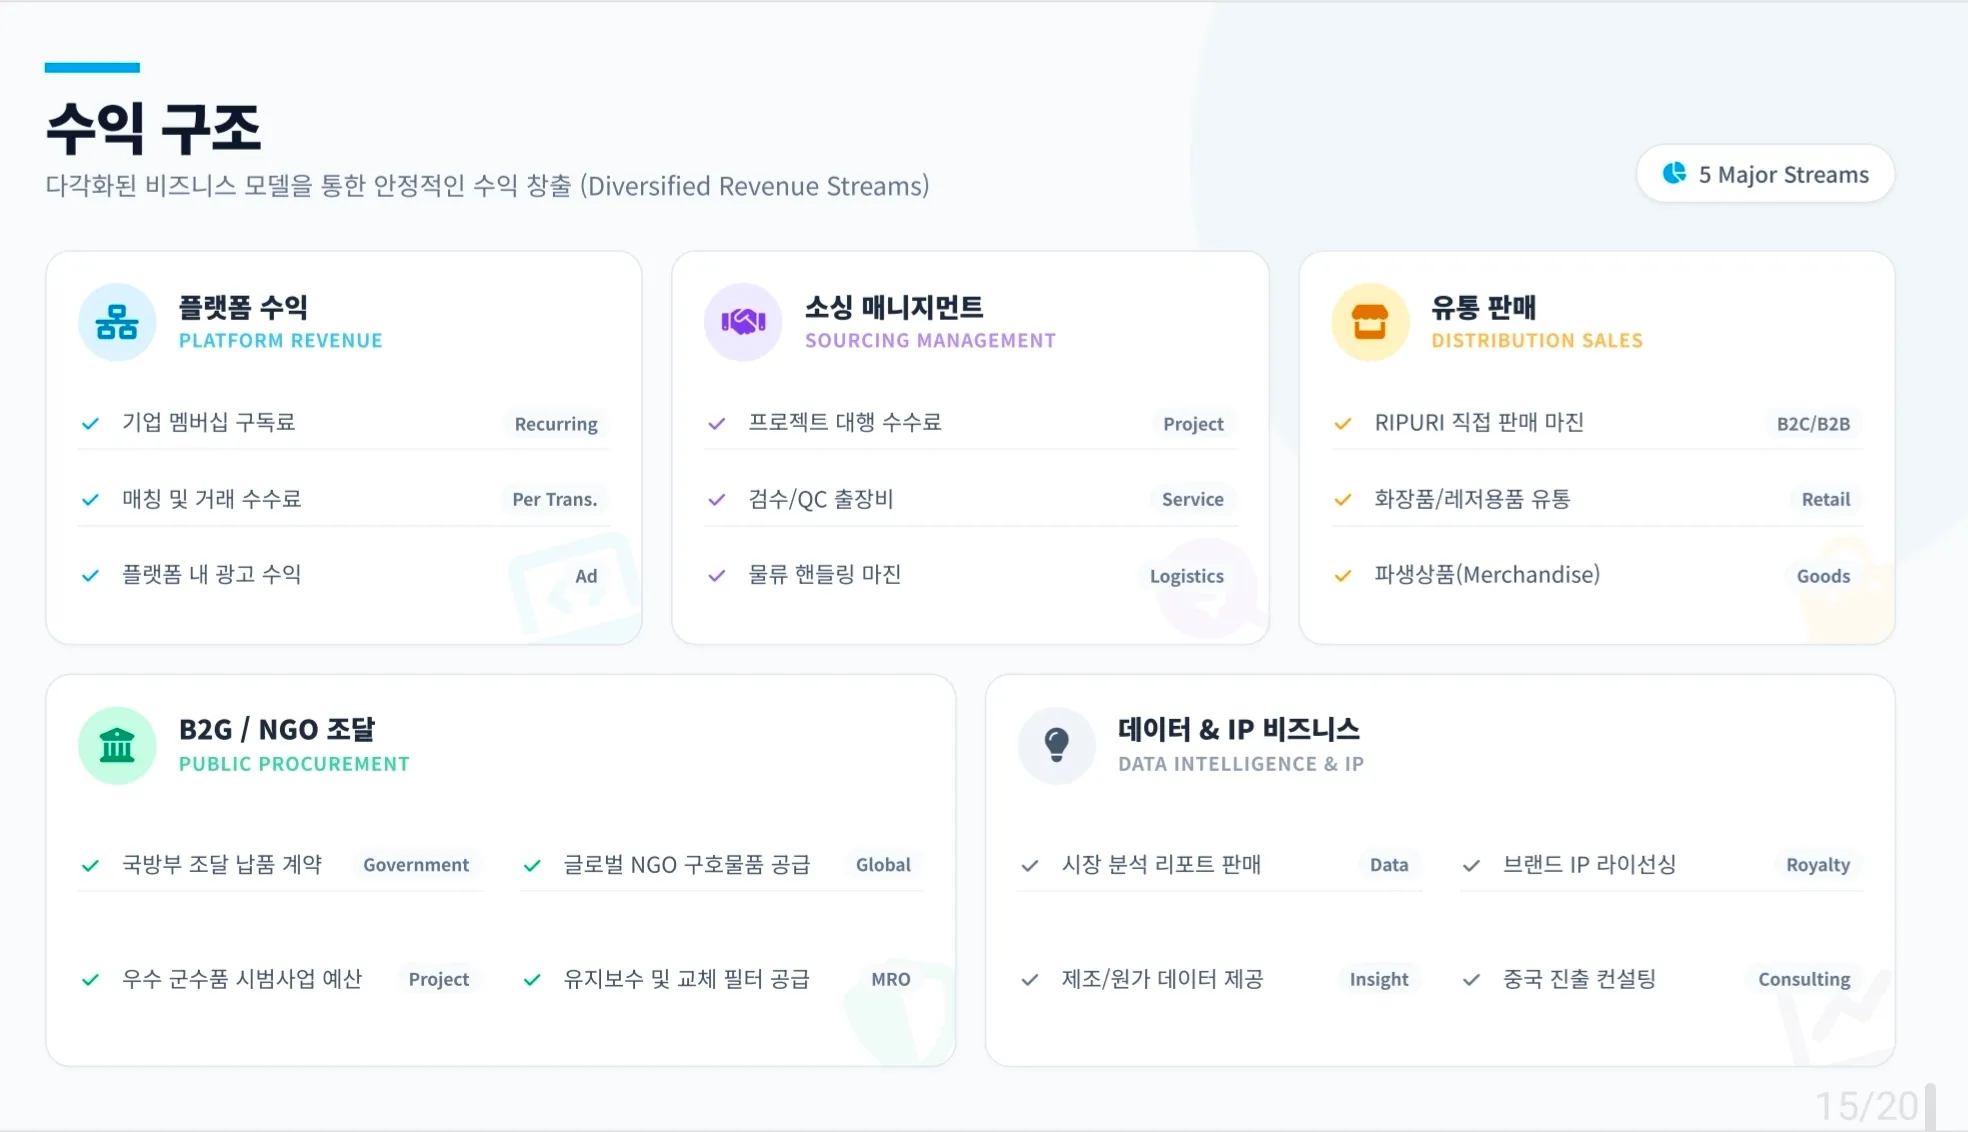Click the DATA INTELLIGENCE & IP subheading
Screen dimensions: 1968x1132
pyautogui.click(x=1241, y=764)
